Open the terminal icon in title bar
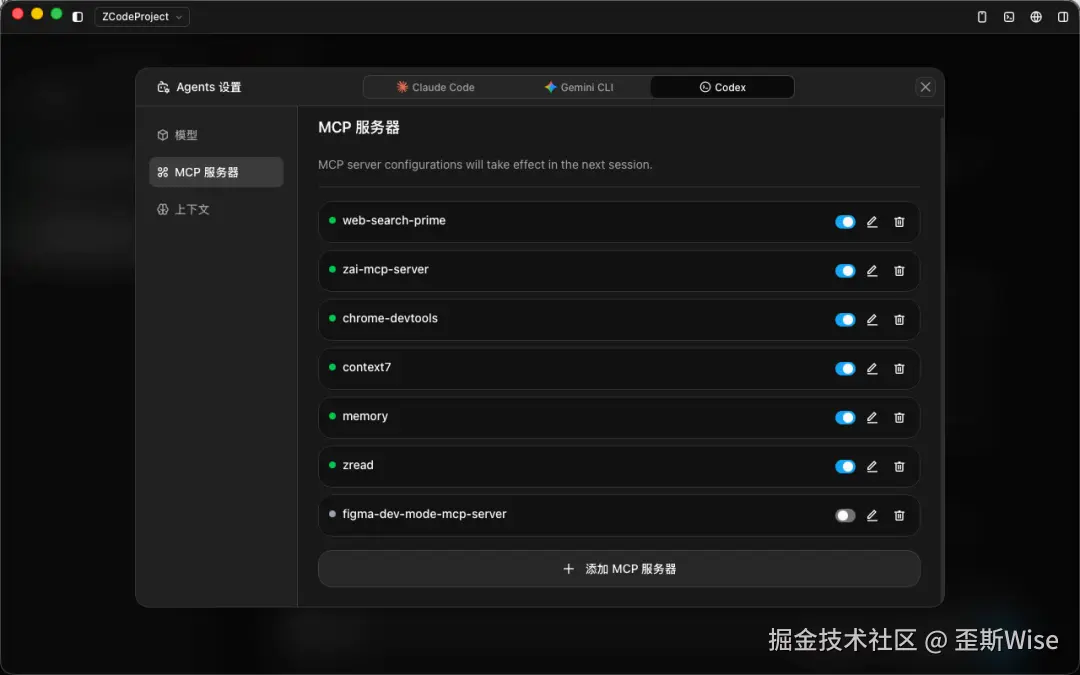The width and height of the screenshot is (1080, 675). point(1009,17)
